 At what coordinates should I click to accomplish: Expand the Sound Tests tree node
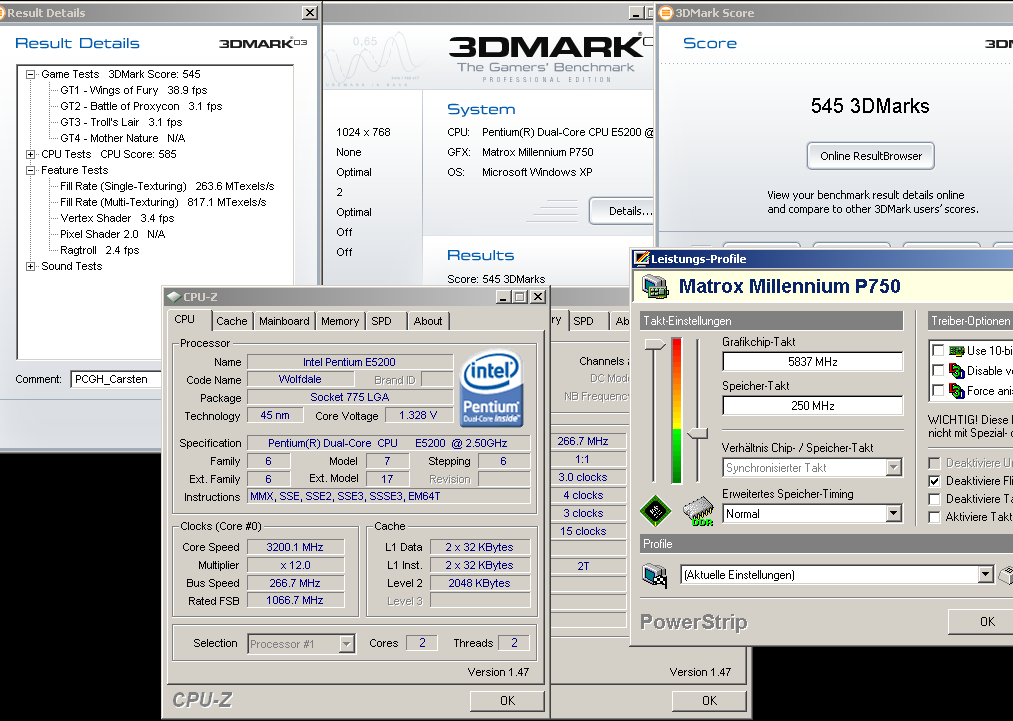[x=30, y=266]
